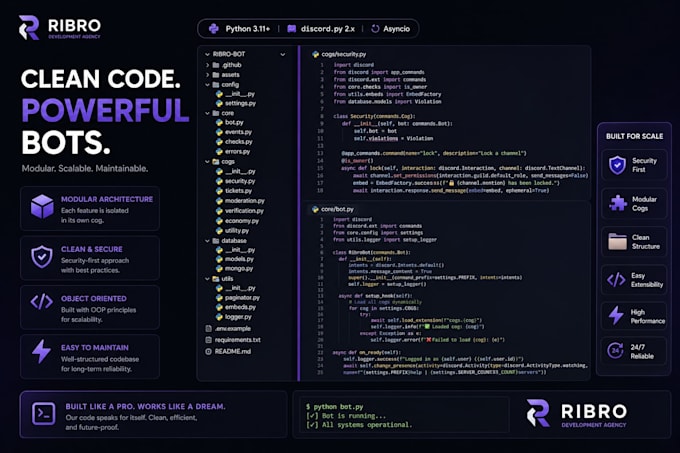Collapse the utils folder chevron
This screenshot has height=453, width=680.
[207, 279]
